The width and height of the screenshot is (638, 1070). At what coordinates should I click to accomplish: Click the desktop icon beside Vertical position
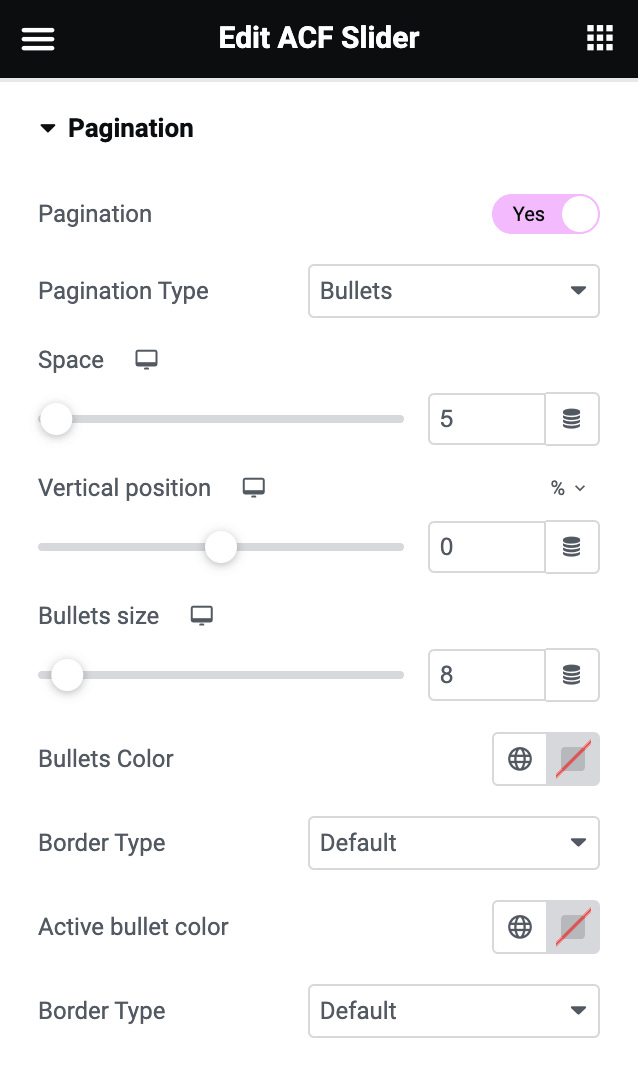(253, 487)
